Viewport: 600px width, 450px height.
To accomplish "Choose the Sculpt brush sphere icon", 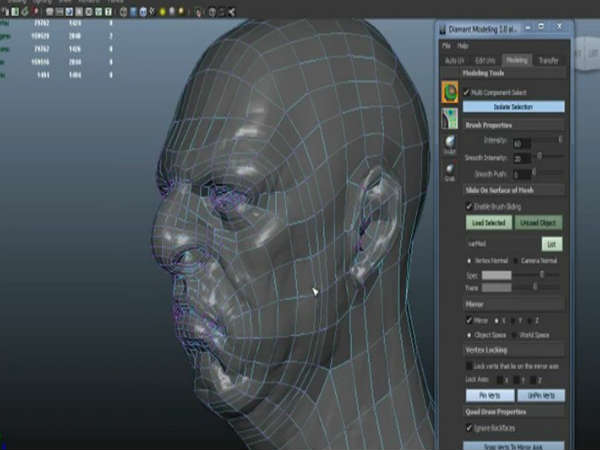I will [x=451, y=144].
